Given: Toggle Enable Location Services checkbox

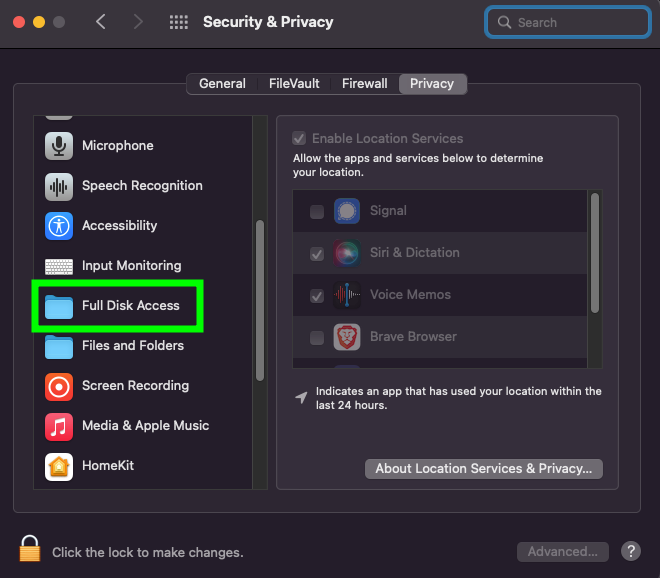Looking at the screenshot, I should pyautogui.click(x=298, y=139).
